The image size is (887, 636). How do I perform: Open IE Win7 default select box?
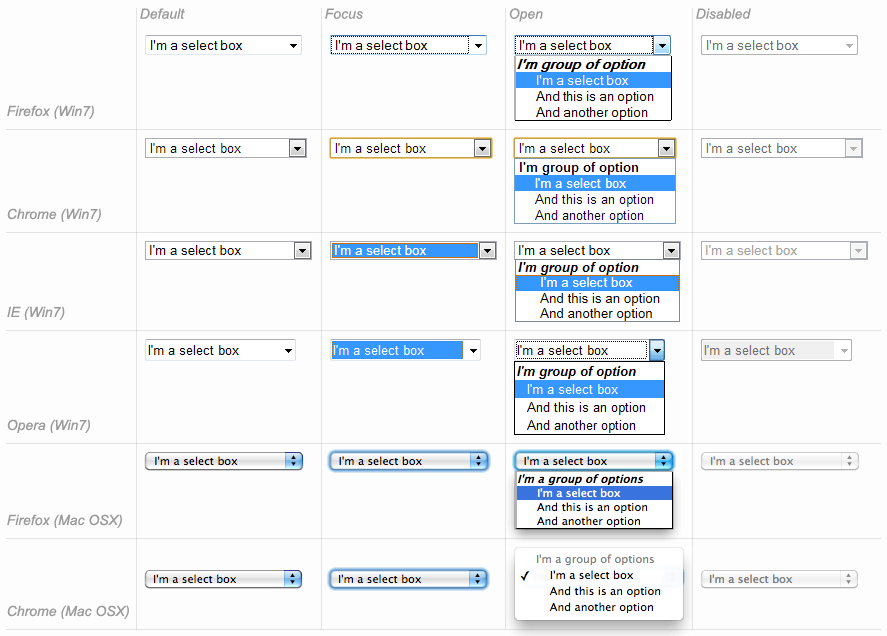[x=229, y=251]
